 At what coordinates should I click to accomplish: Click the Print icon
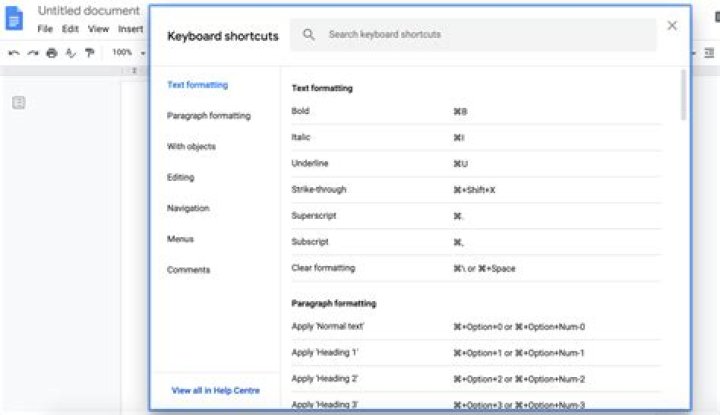coord(51,53)
